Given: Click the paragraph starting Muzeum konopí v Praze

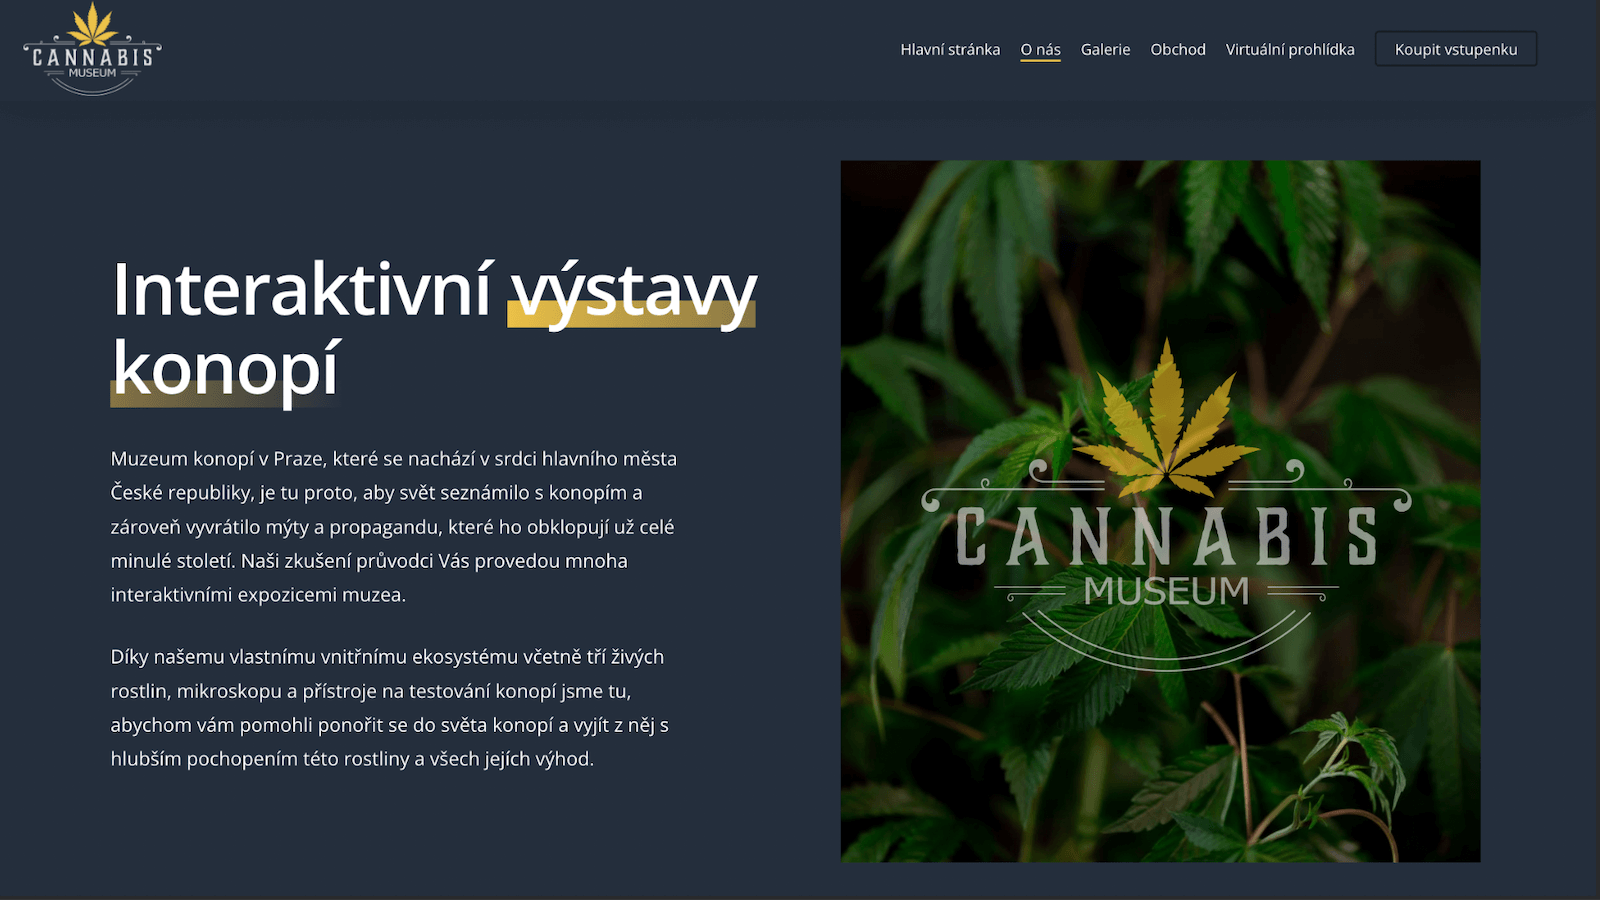Looking at the screenshot, I should [x=394, y=526].
